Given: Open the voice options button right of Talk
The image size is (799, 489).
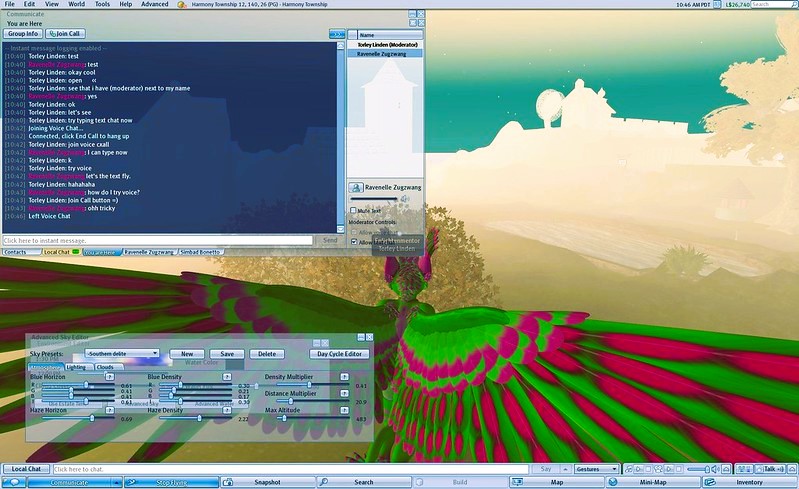Looking at the screenshot, I should coord(791,469).
